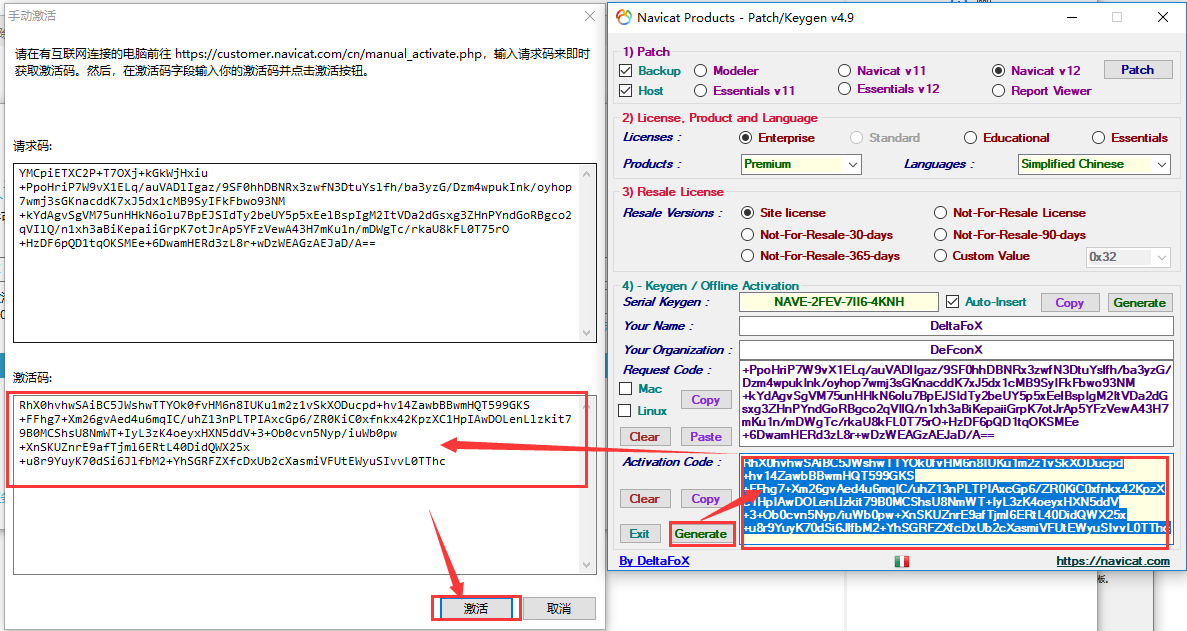Click the 激活 button
This screenshot has height=631, width=1187.
click(476, 608)
